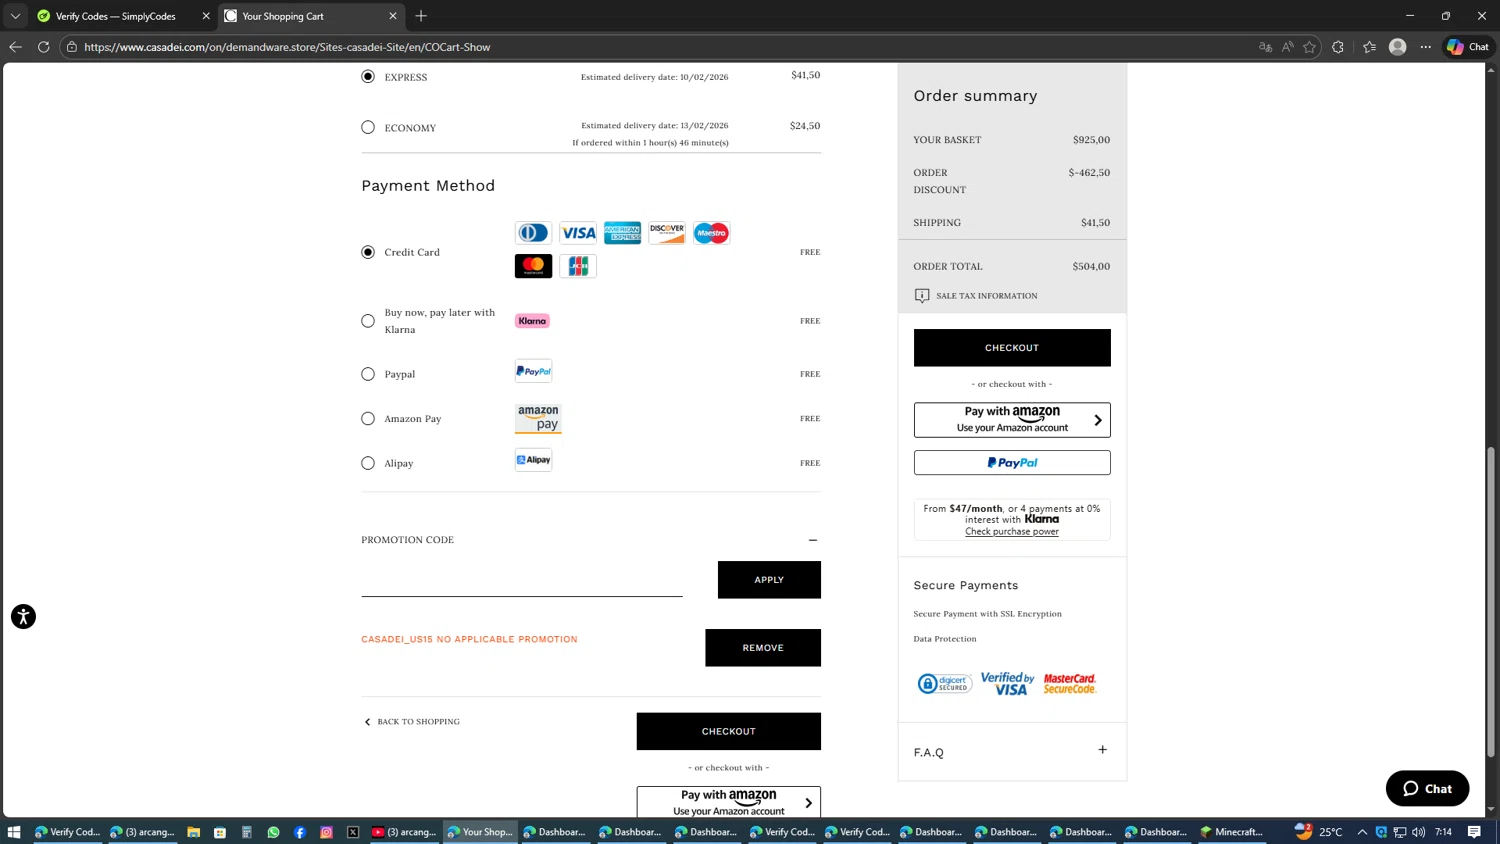The width and height of the screenshot is (1500, 844).
Task: Open Klarna Check purchase power link
Action: click(1012, 532)
